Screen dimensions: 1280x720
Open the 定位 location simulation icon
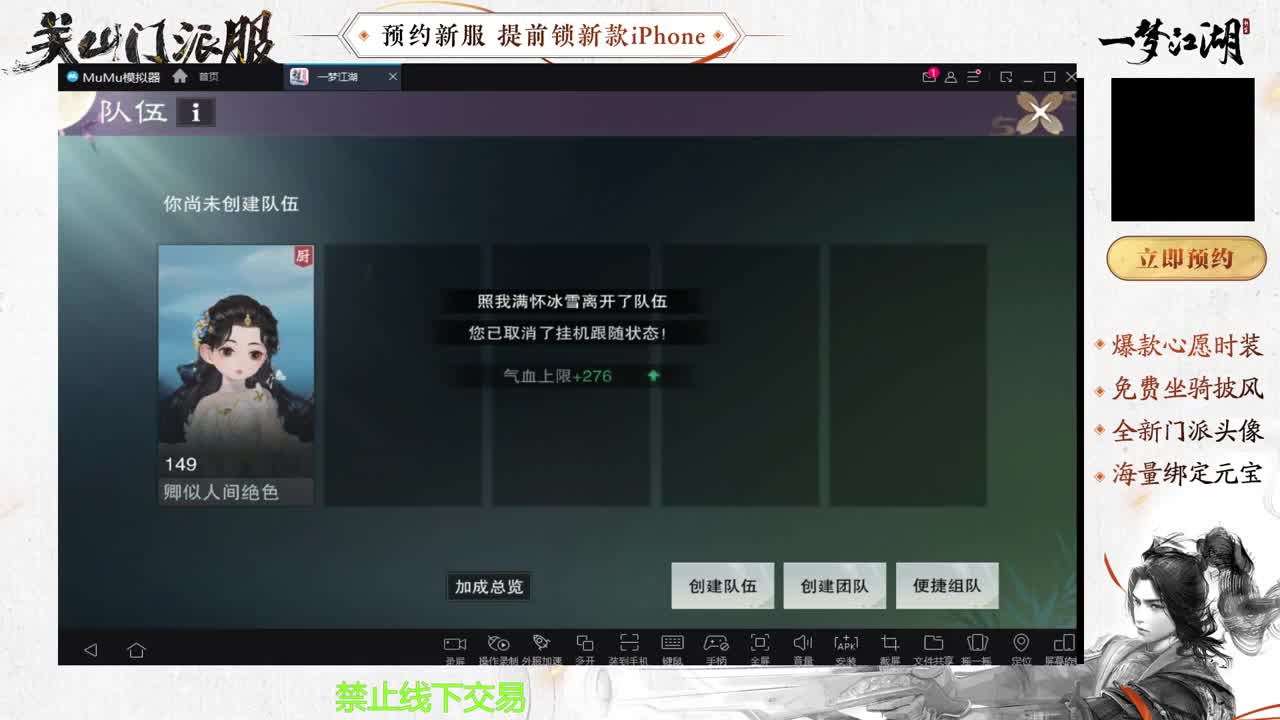point(1021,645)
